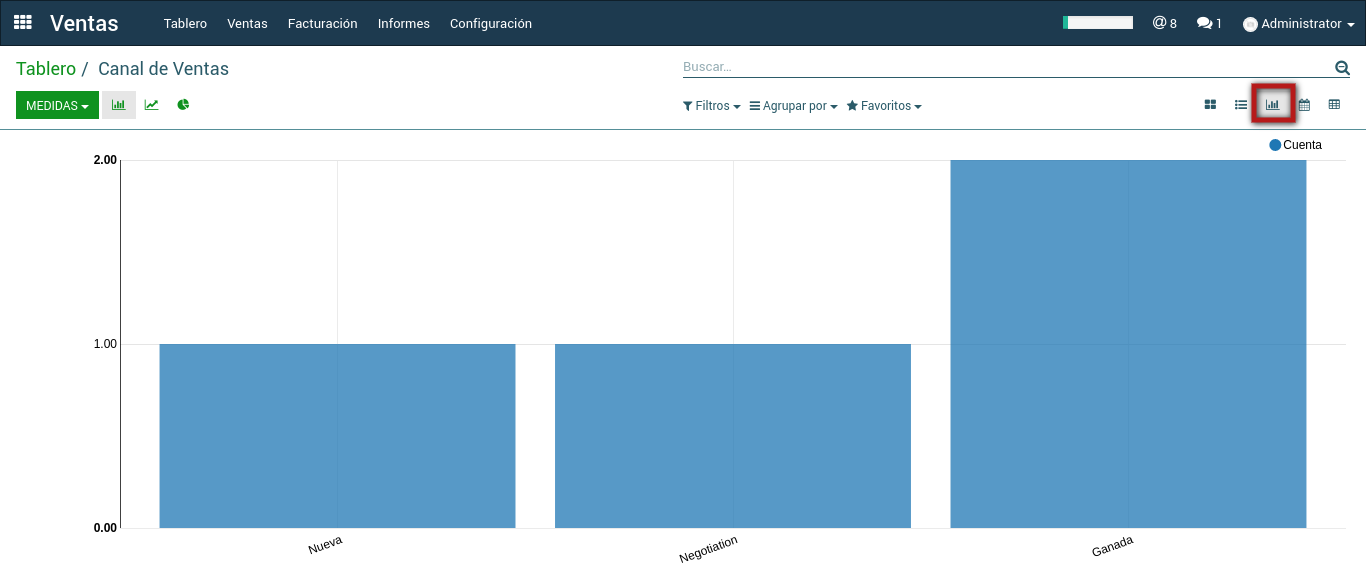
Task: Switch to pie chart mode
Action: [x=183, y=105]
